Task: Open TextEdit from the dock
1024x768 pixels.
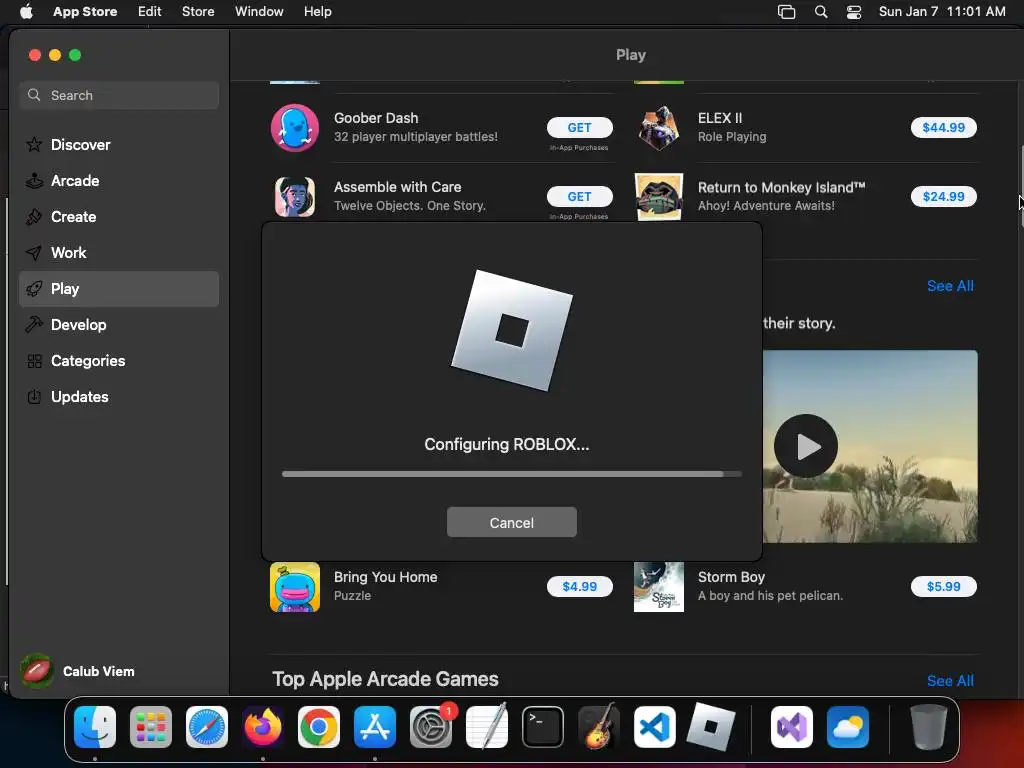Action: coord(487,727)
